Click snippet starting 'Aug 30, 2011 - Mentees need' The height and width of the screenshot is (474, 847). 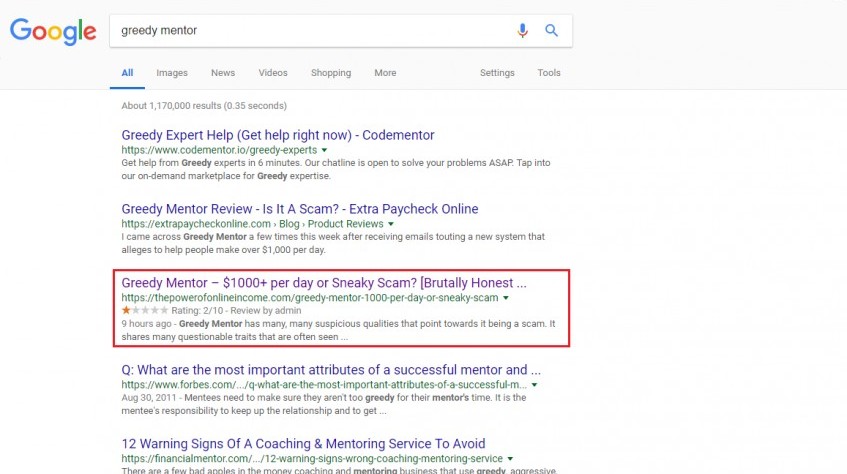pyautogui.click(x=324, y=404)
